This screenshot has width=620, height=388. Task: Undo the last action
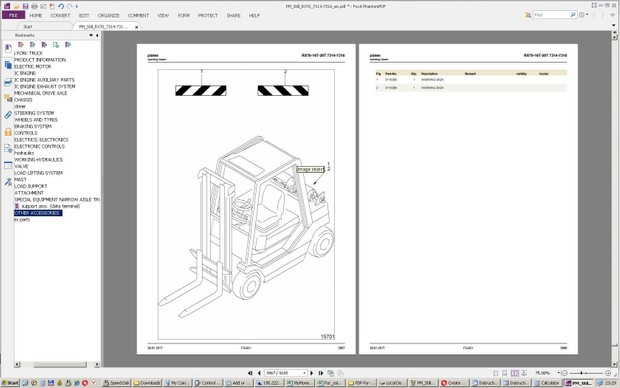coord(61,6)
